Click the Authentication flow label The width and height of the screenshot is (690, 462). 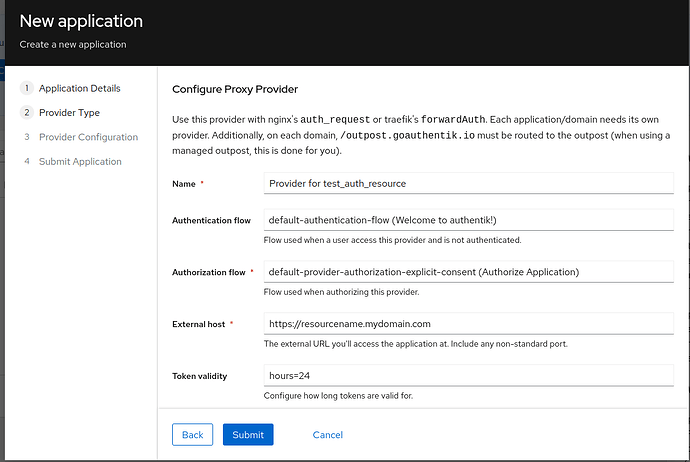tap(211, 220)
